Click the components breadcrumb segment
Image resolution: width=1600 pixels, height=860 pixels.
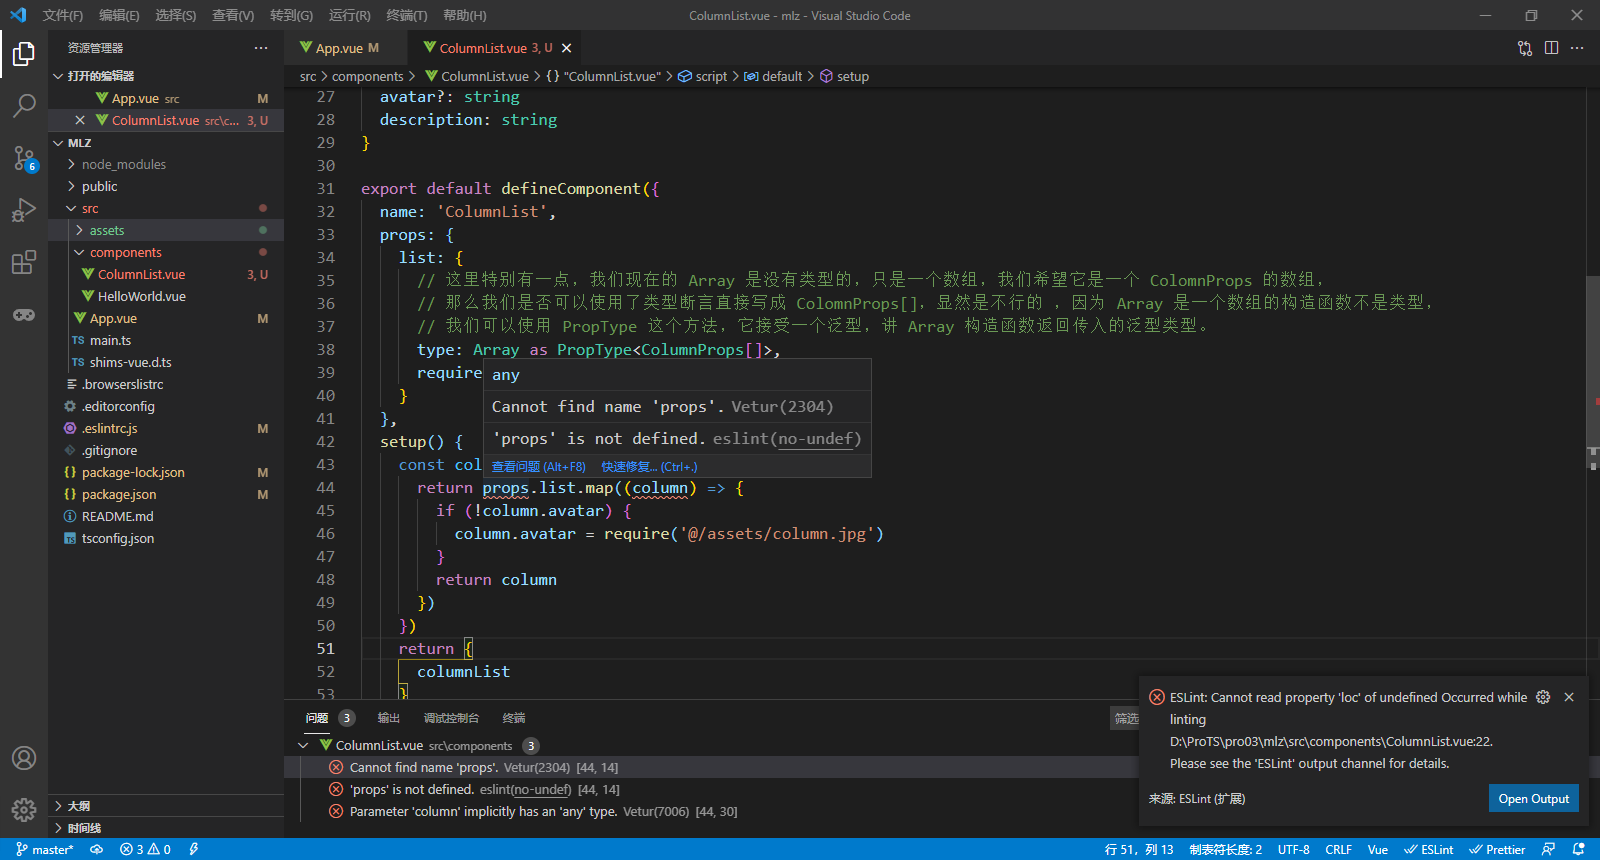[x=367, y=76]
